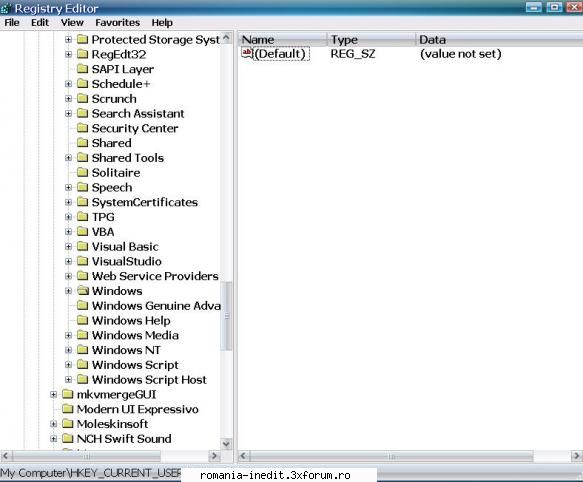This screenshot has height=482, width=583.
Task: Click the tree pane scroll-down arrow
Action: click(x=226, y=443)
